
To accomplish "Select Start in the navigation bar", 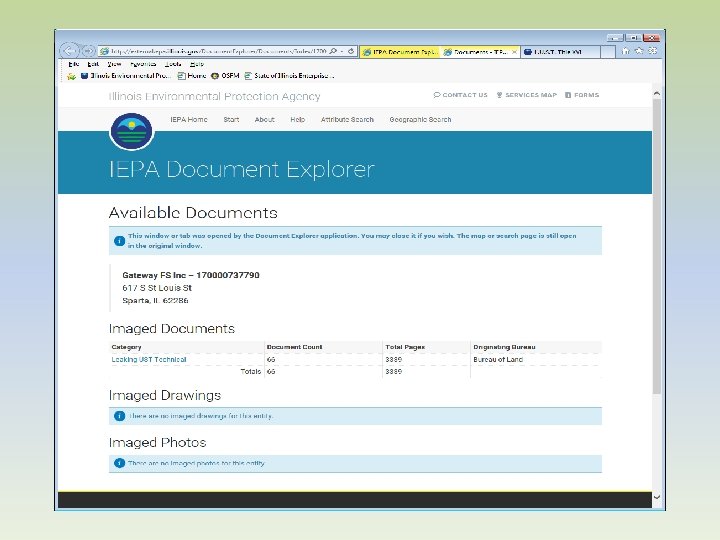I will point(231,119).
